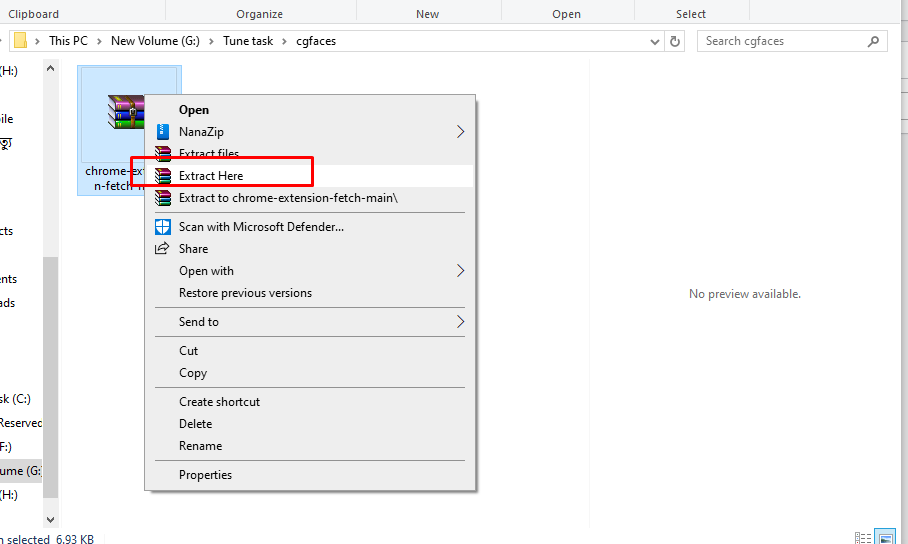908x544 pixels.
Task: Expand the NanaZip submenu arrow
Action: (461, 132)
